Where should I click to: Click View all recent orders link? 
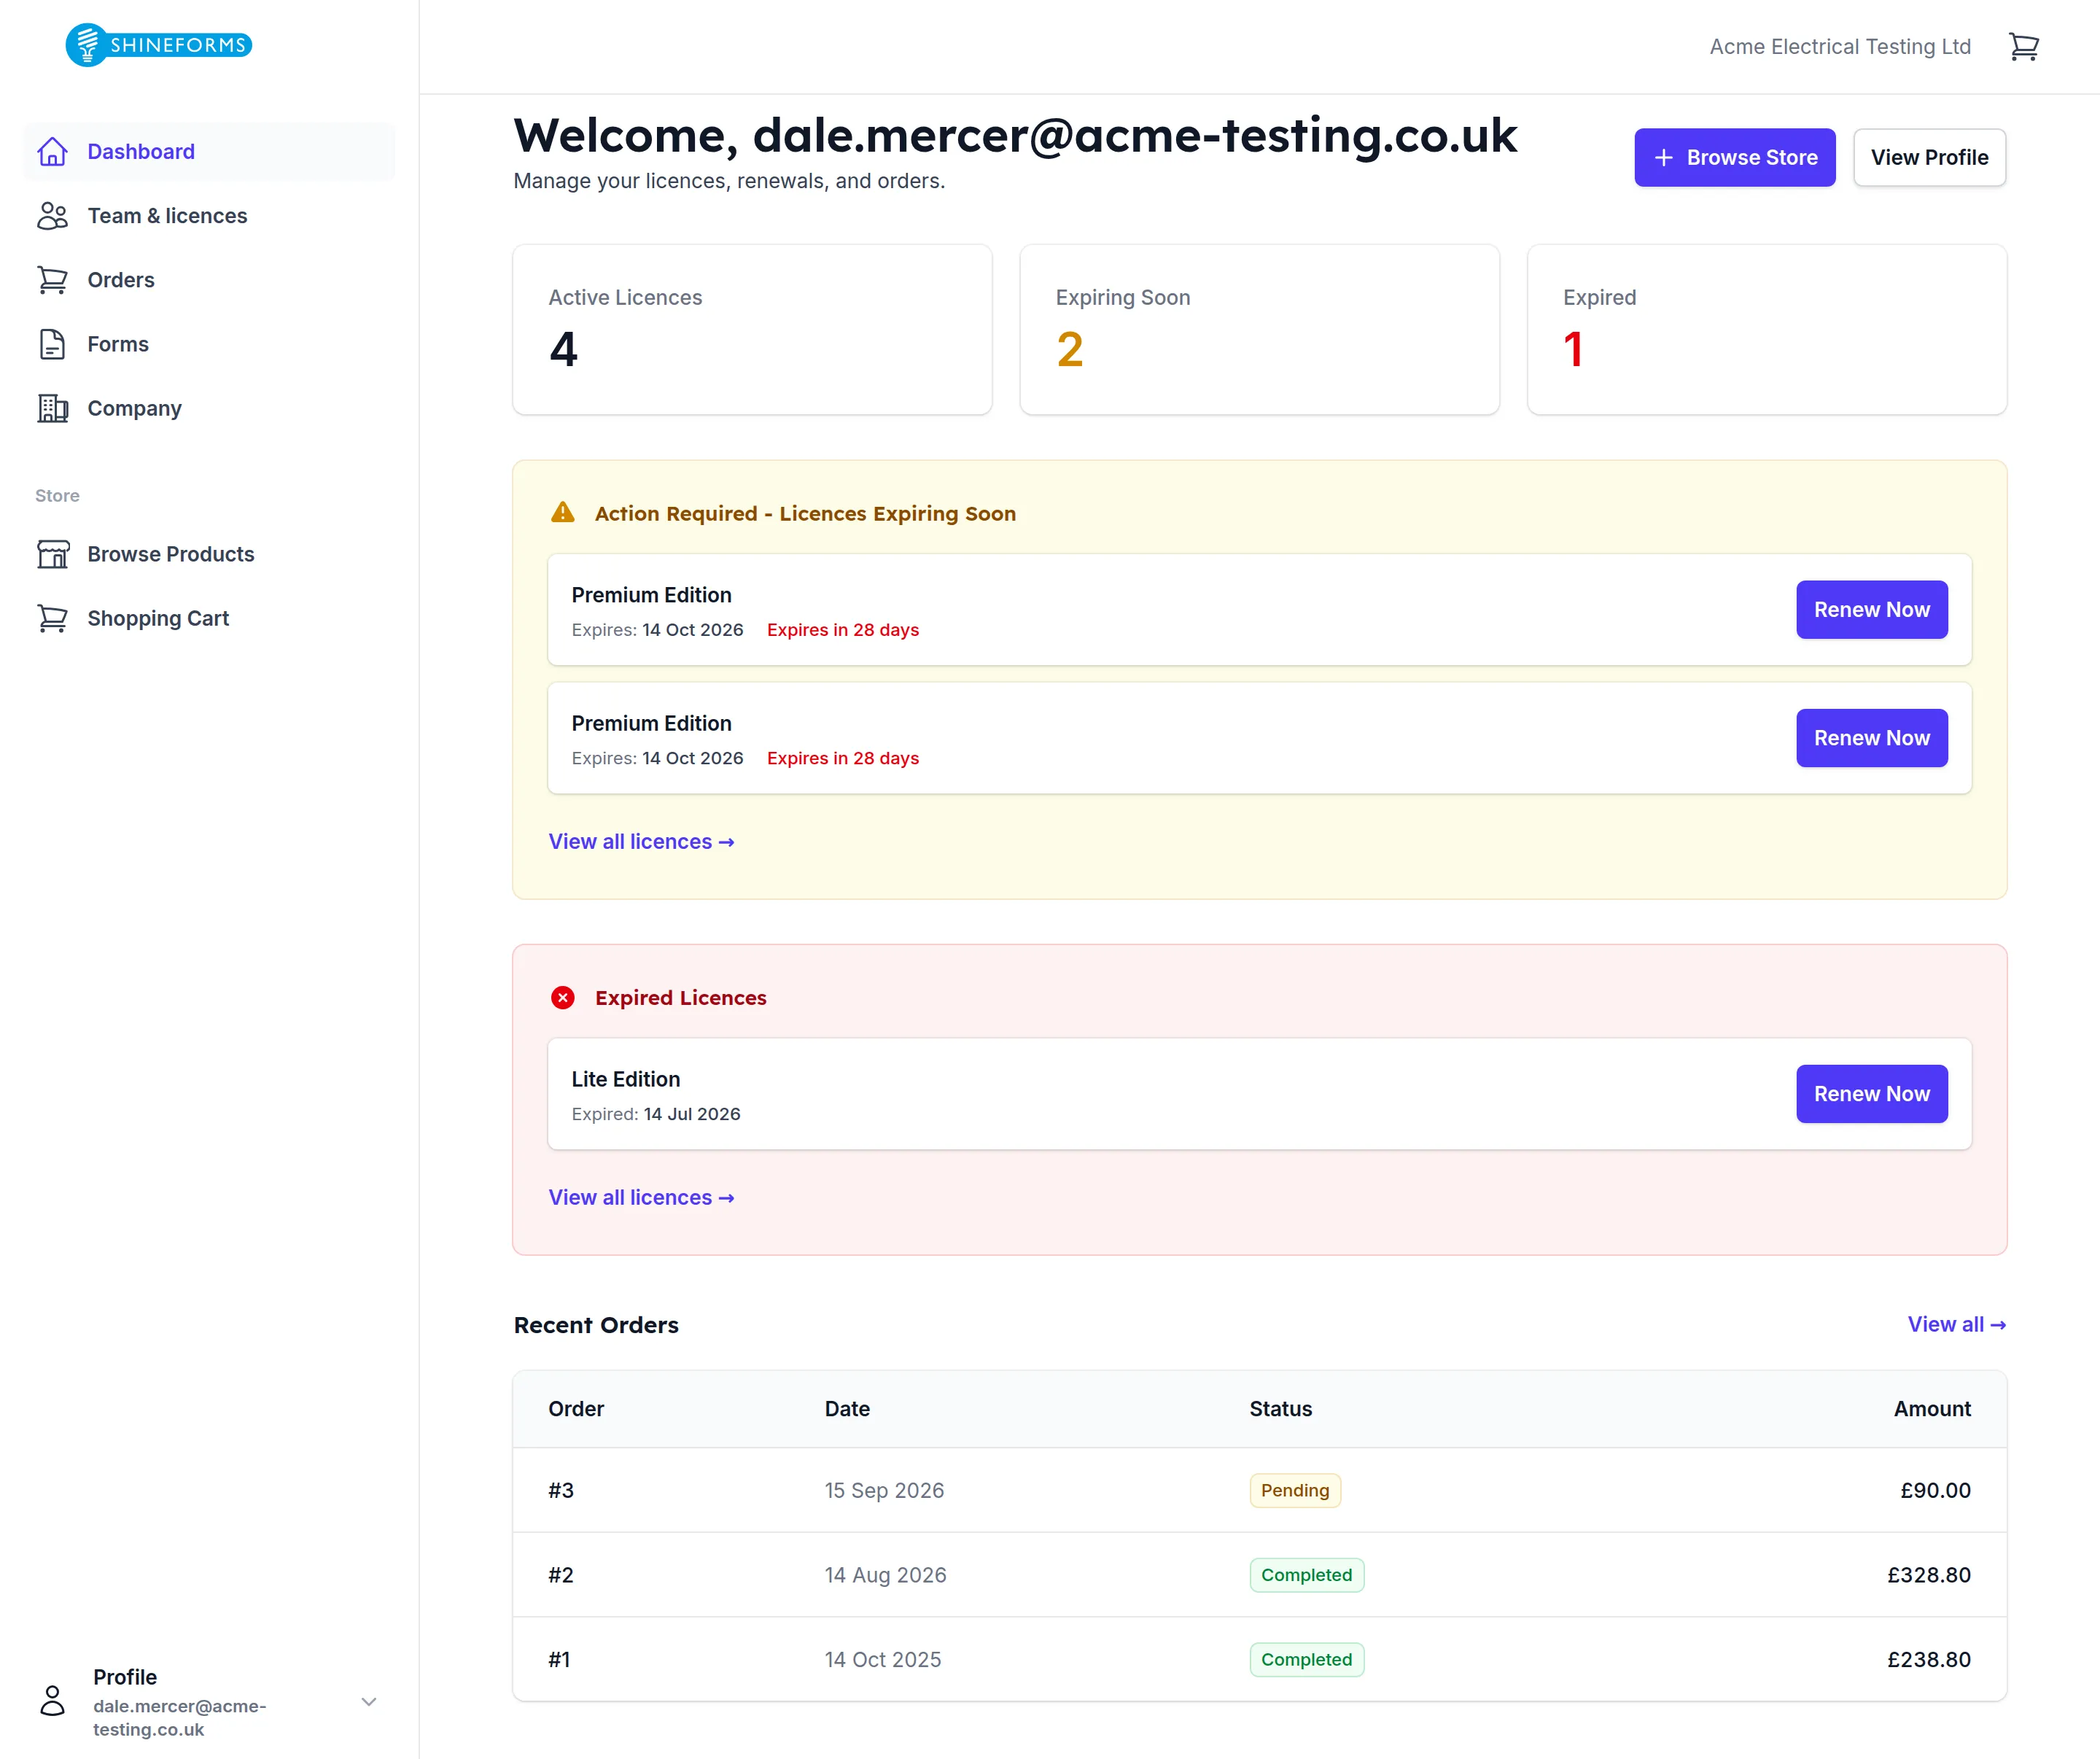pyautogui.click(x=1956, y=1324)
